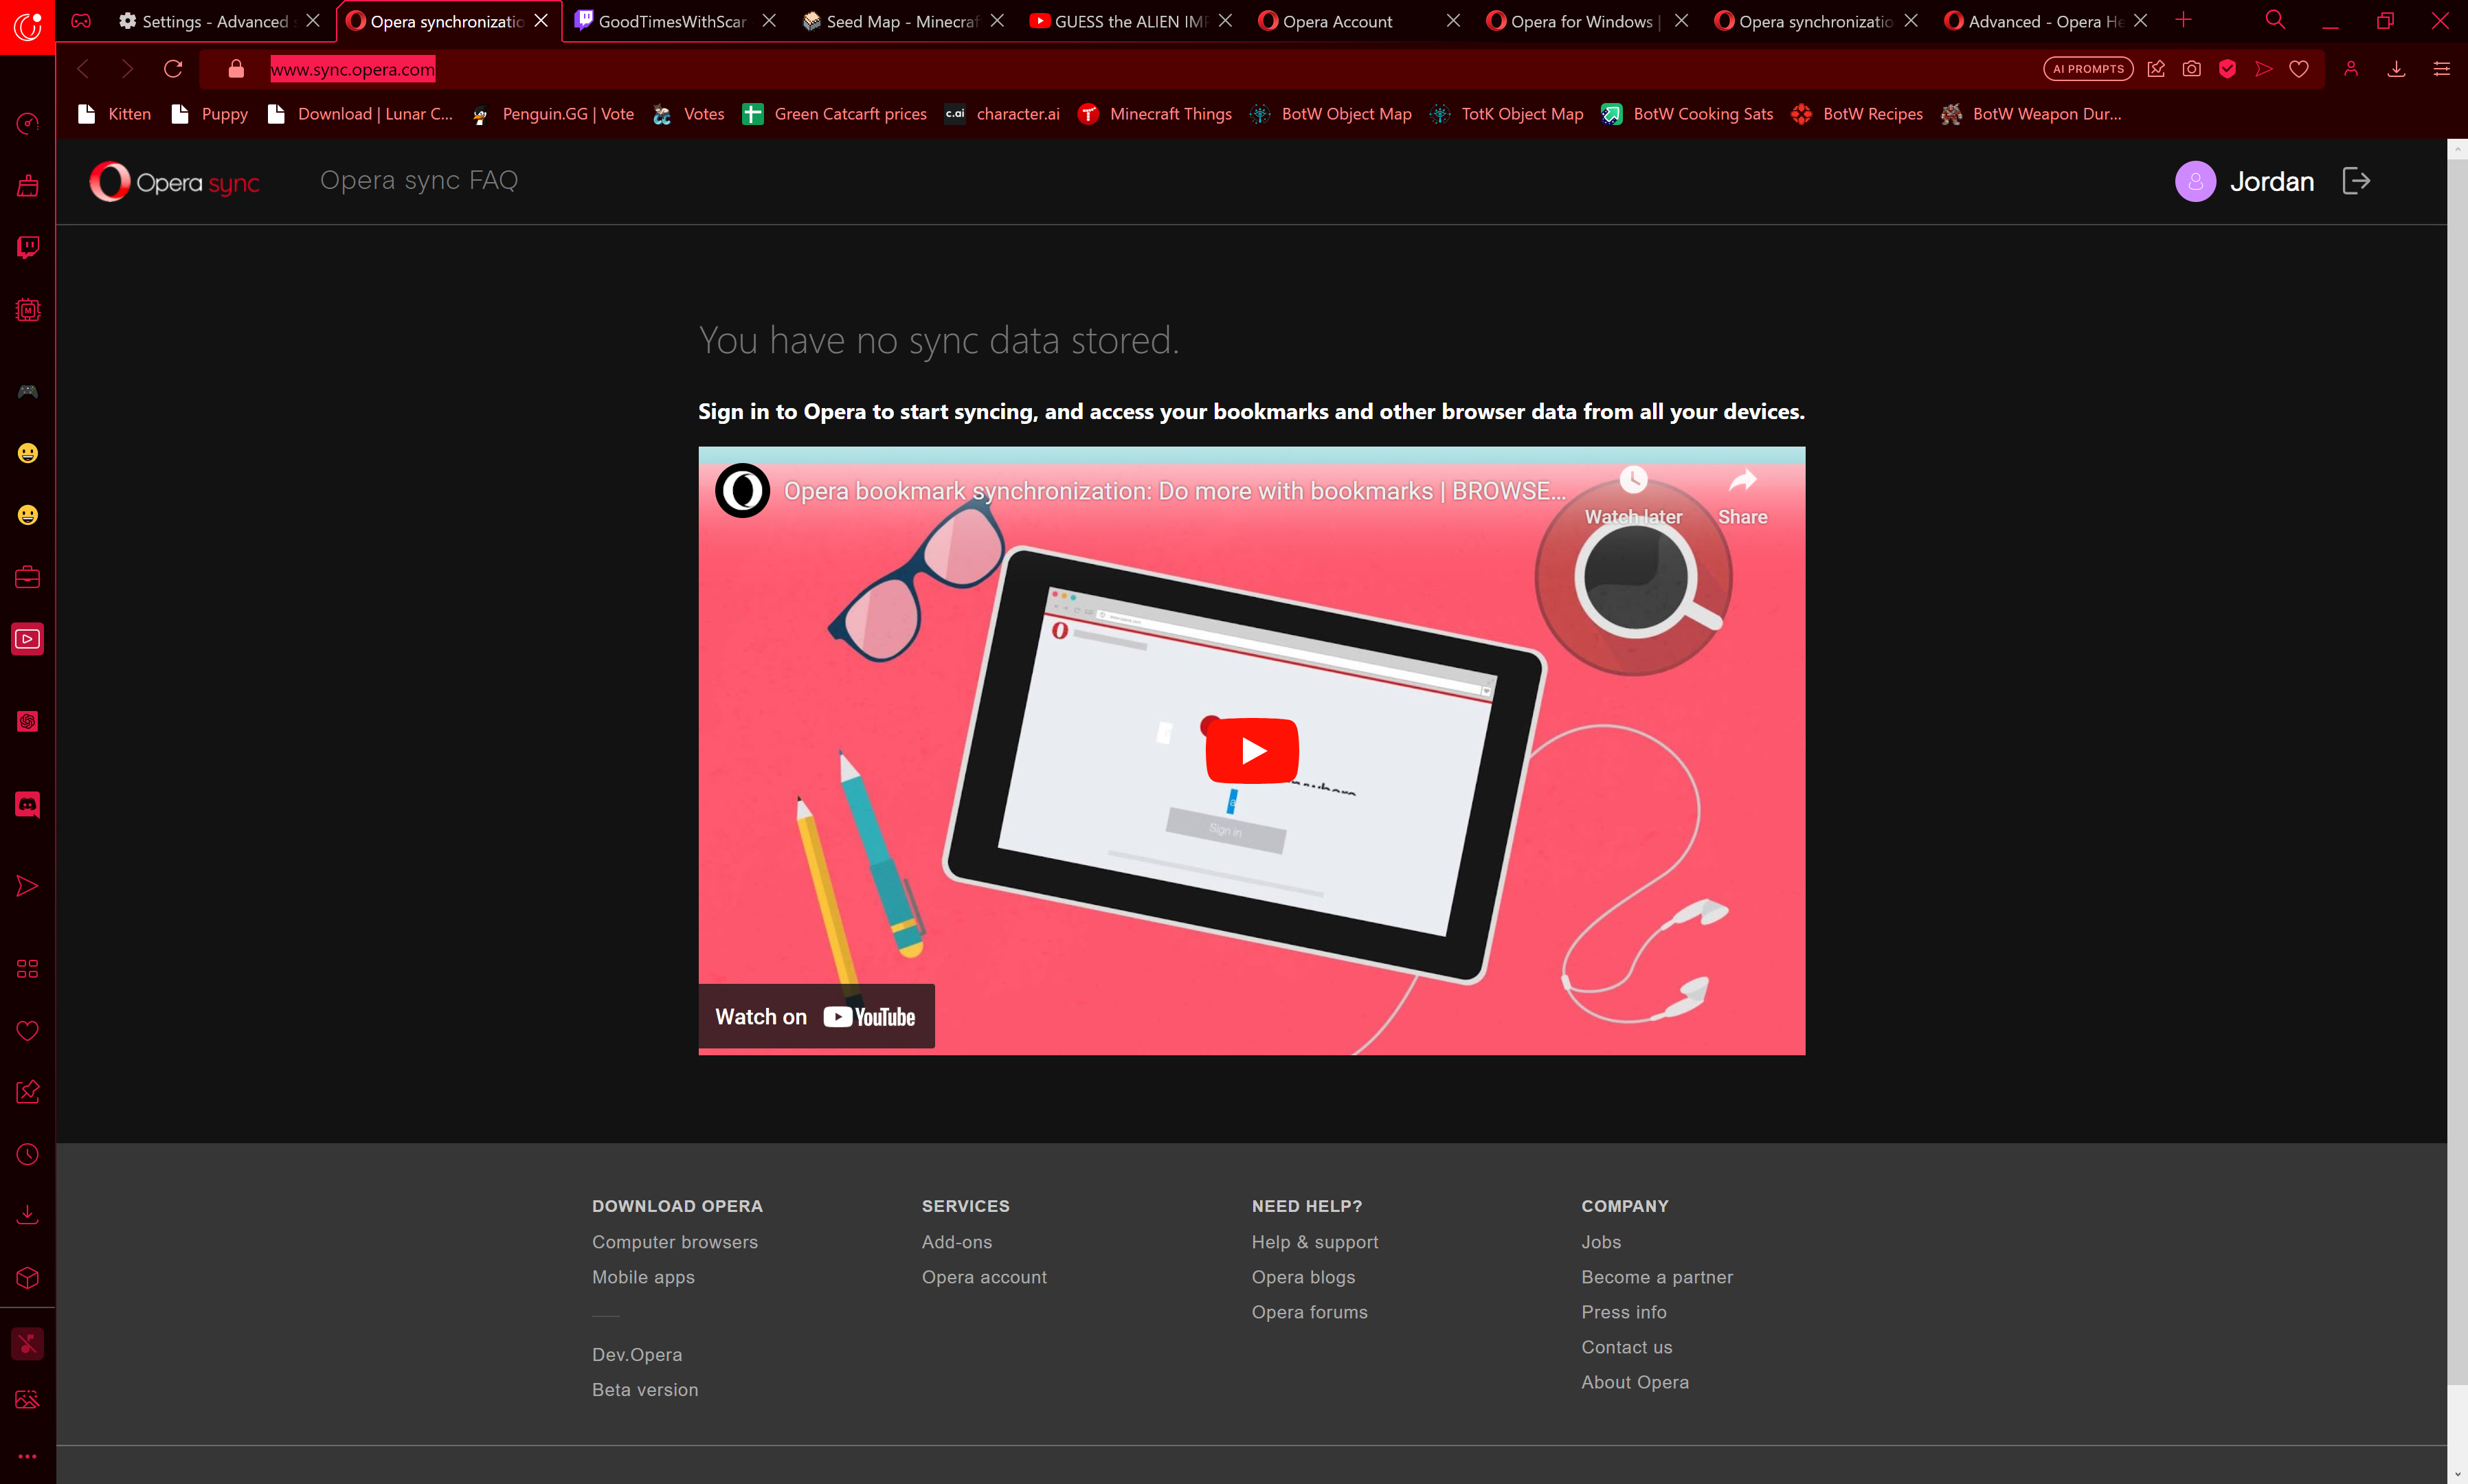Open the Player panel in the sidebar
Image resolution: width=2468 pixels, height=1484 pixels.
pyautogui.click(x=27, y=639)
